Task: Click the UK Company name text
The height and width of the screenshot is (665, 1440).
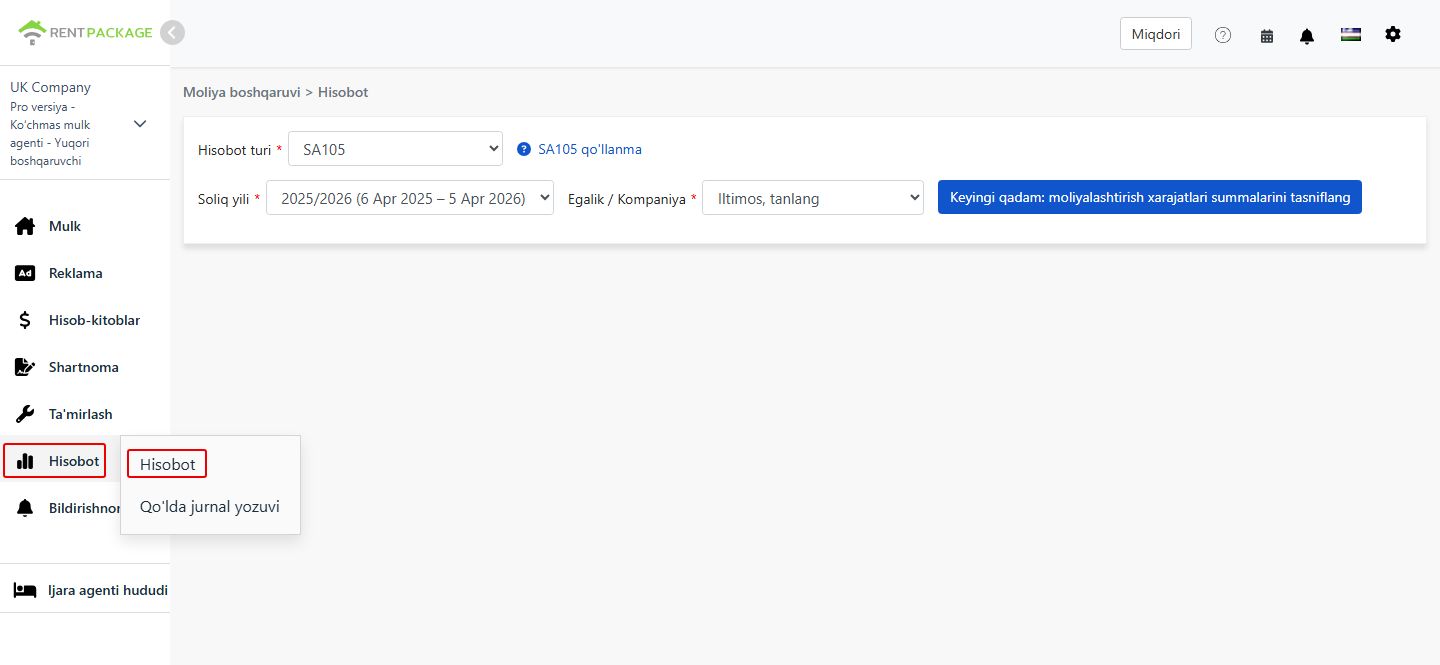Action: point(50,87)
